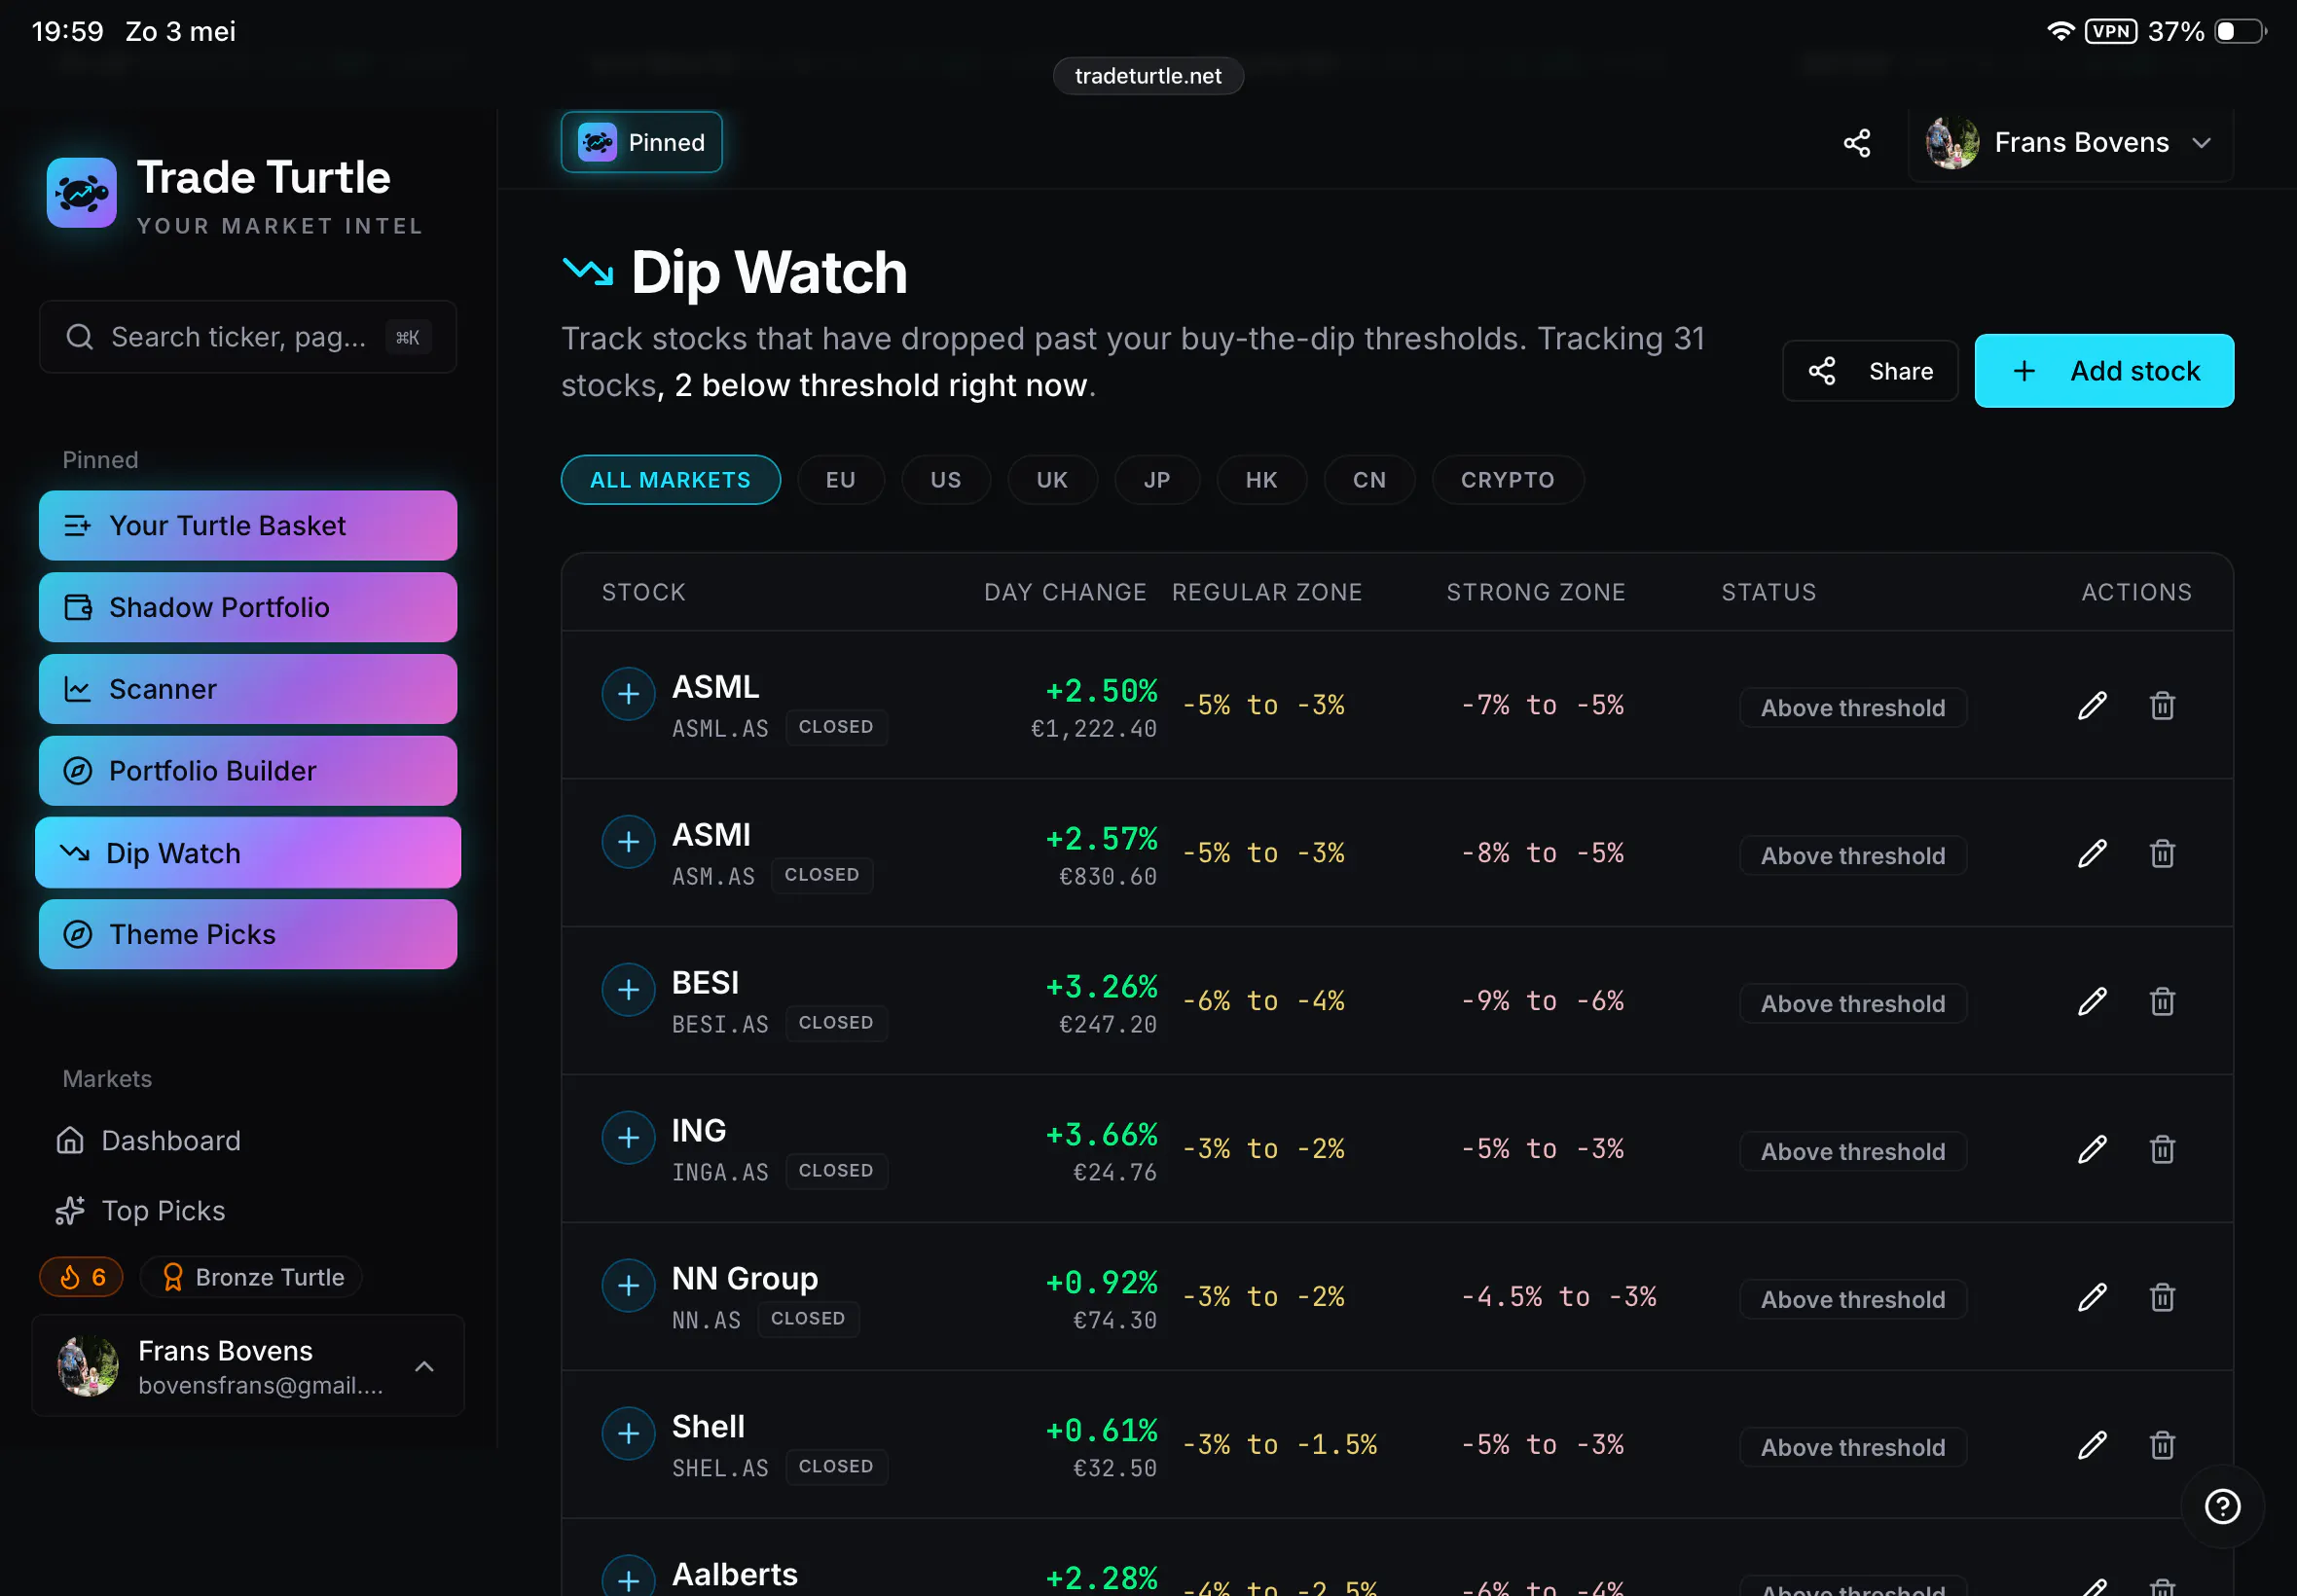Click the plus circle next to NN Group
This screenshot has height=1596, width=2297.
tap(628, 1286)
